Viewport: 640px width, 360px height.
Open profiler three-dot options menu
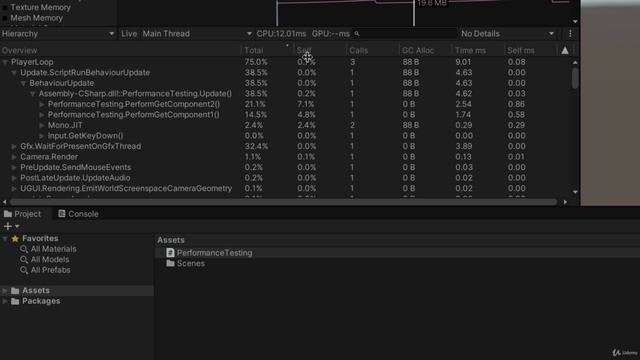click(570, 34)
